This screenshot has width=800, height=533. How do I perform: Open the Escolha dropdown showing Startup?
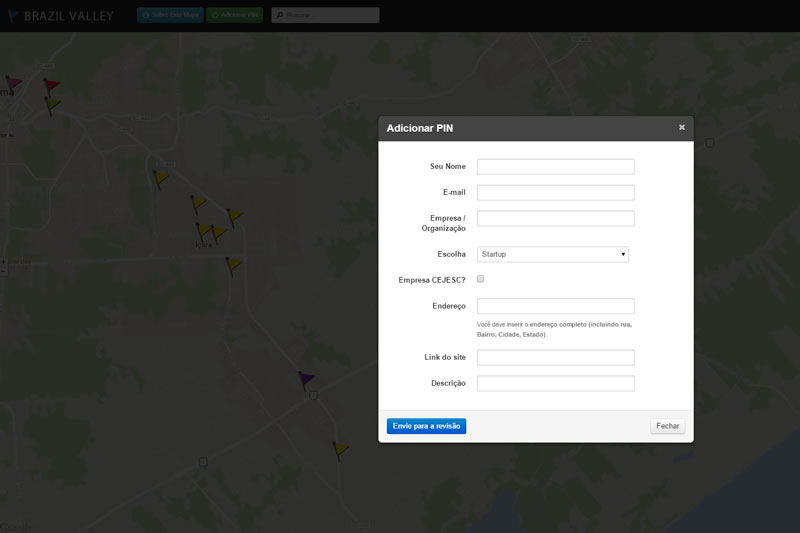[x=552, y=254]
